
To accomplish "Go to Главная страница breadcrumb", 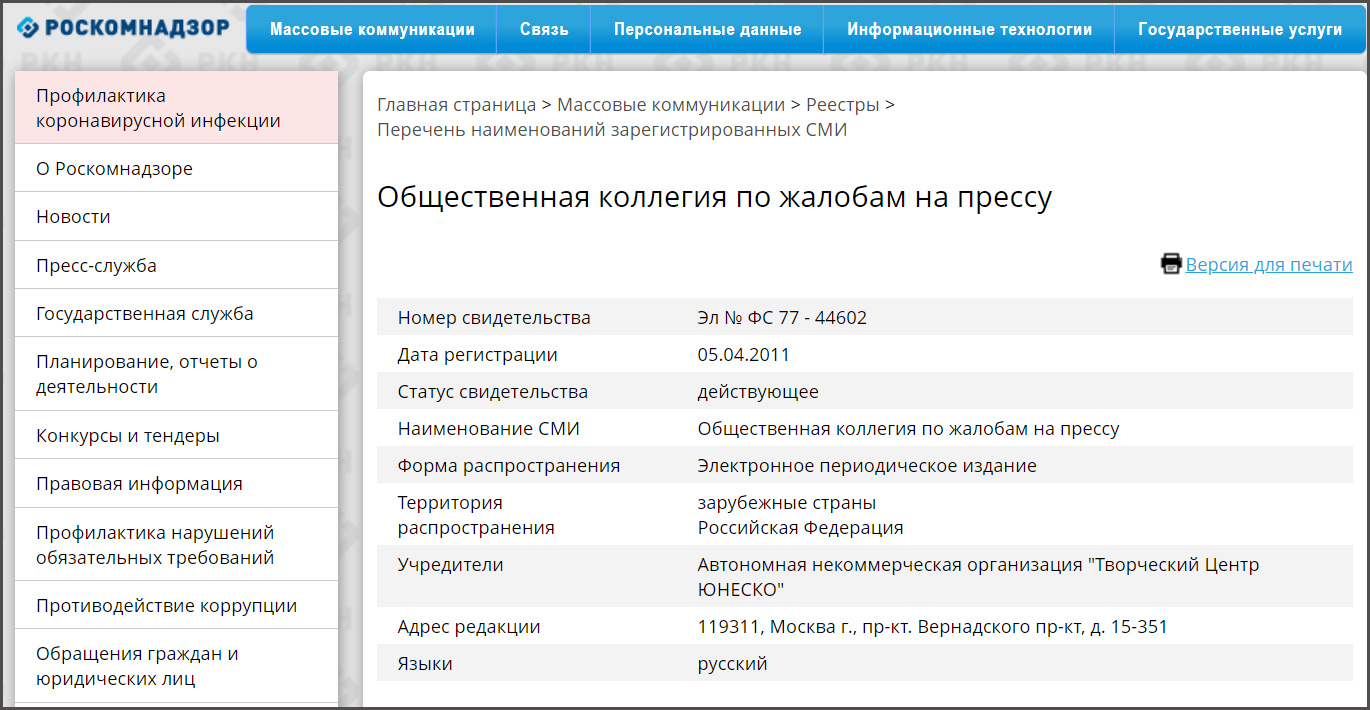I will click(456, 104).
